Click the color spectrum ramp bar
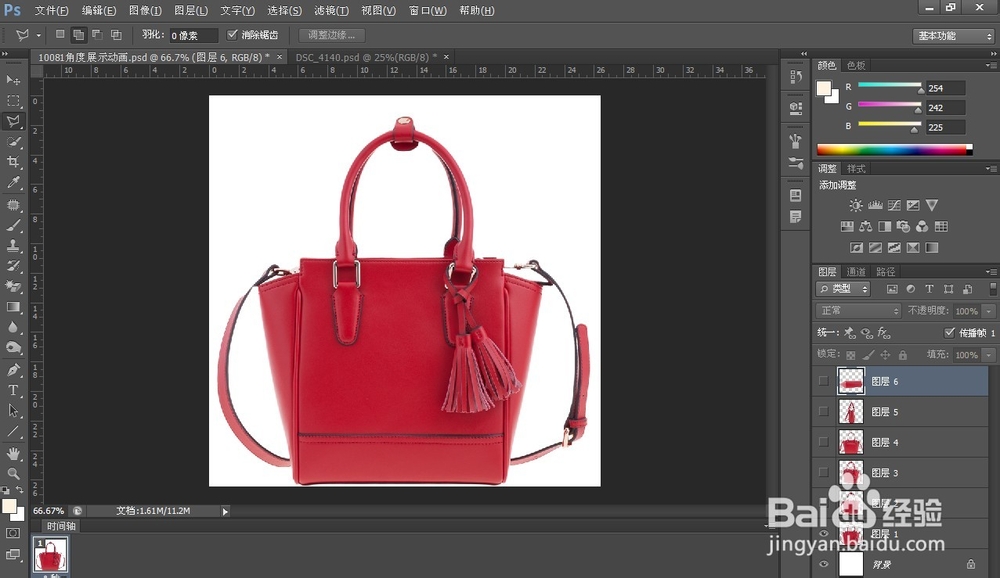 894,150
